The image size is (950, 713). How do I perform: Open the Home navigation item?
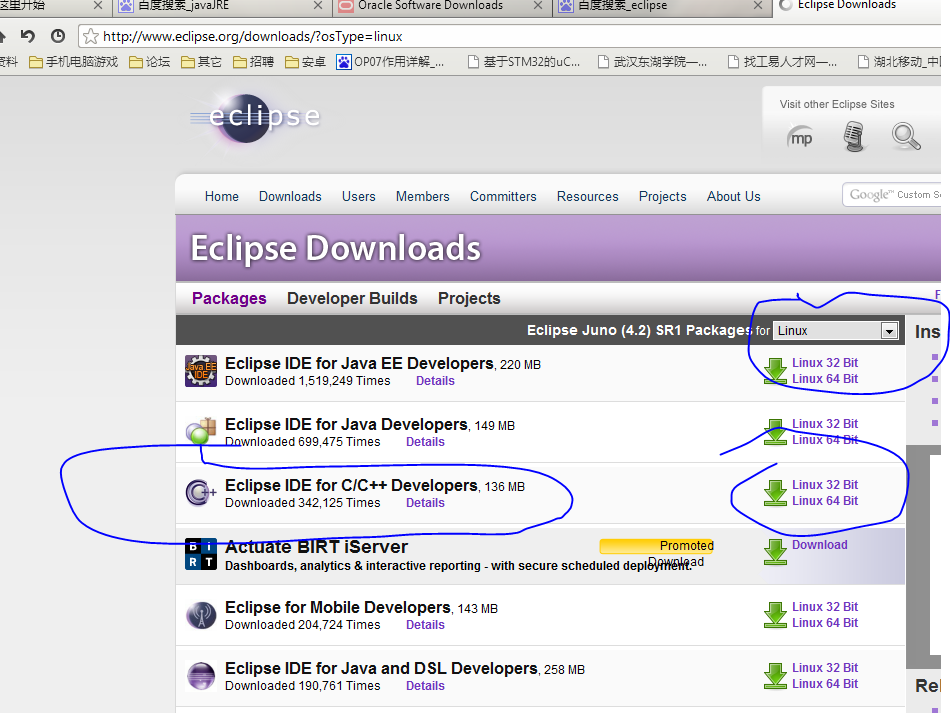click(x=222, y=196)
